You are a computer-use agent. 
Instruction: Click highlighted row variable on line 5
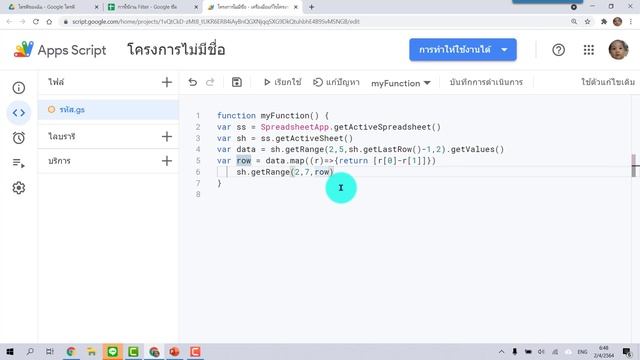tap(244, 161)
